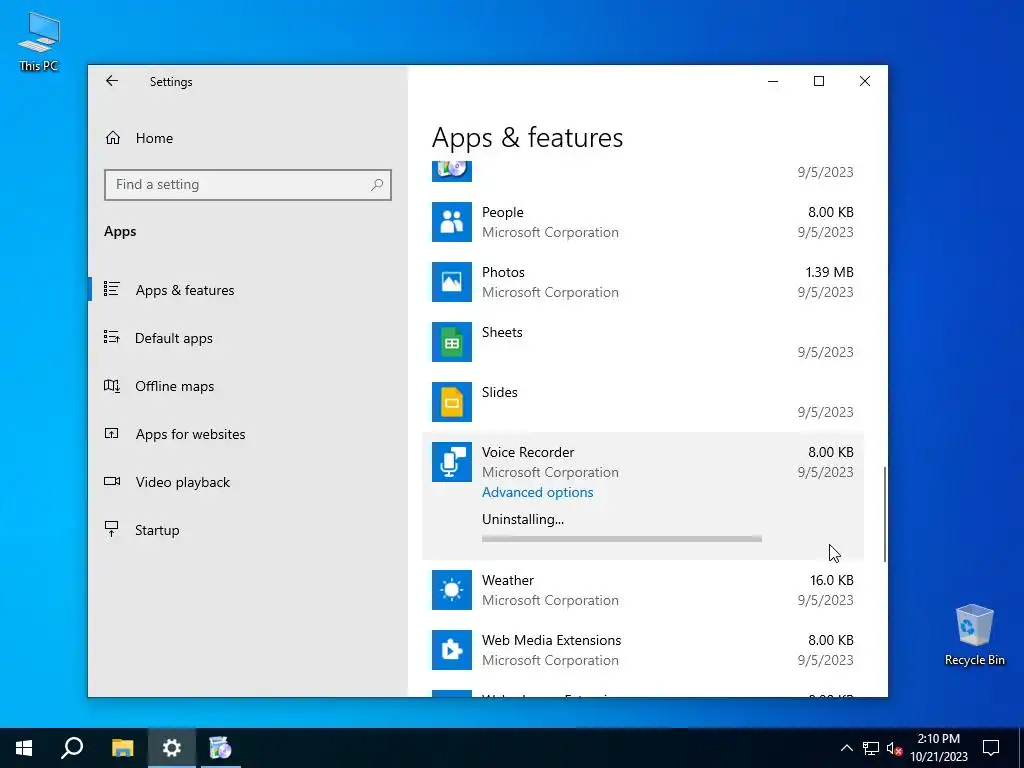
Task: Click the Offline maps sidebar icon
Action: click(112, 385)
